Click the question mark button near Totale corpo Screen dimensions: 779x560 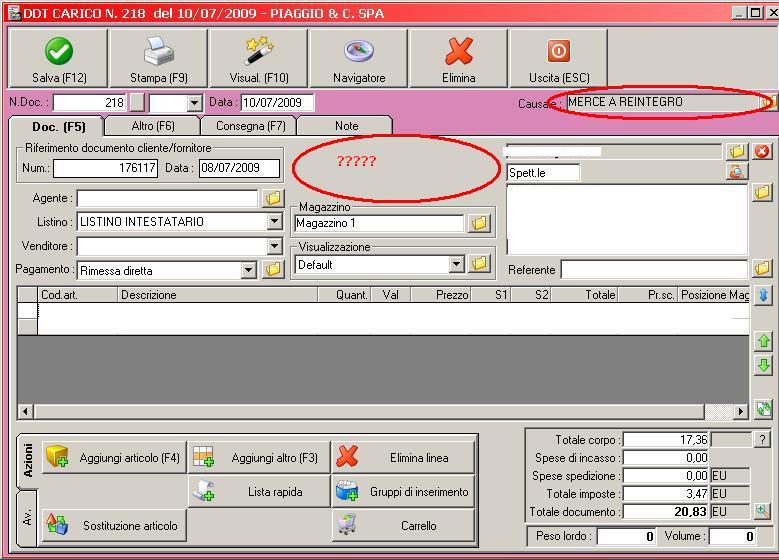click(x=762, y=439)
